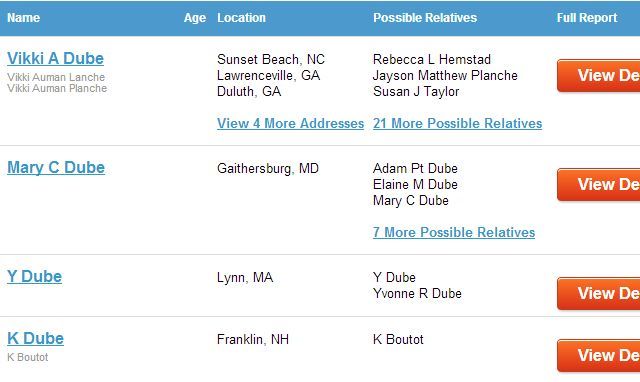Open the Y Dube name link

click(35, 277)
